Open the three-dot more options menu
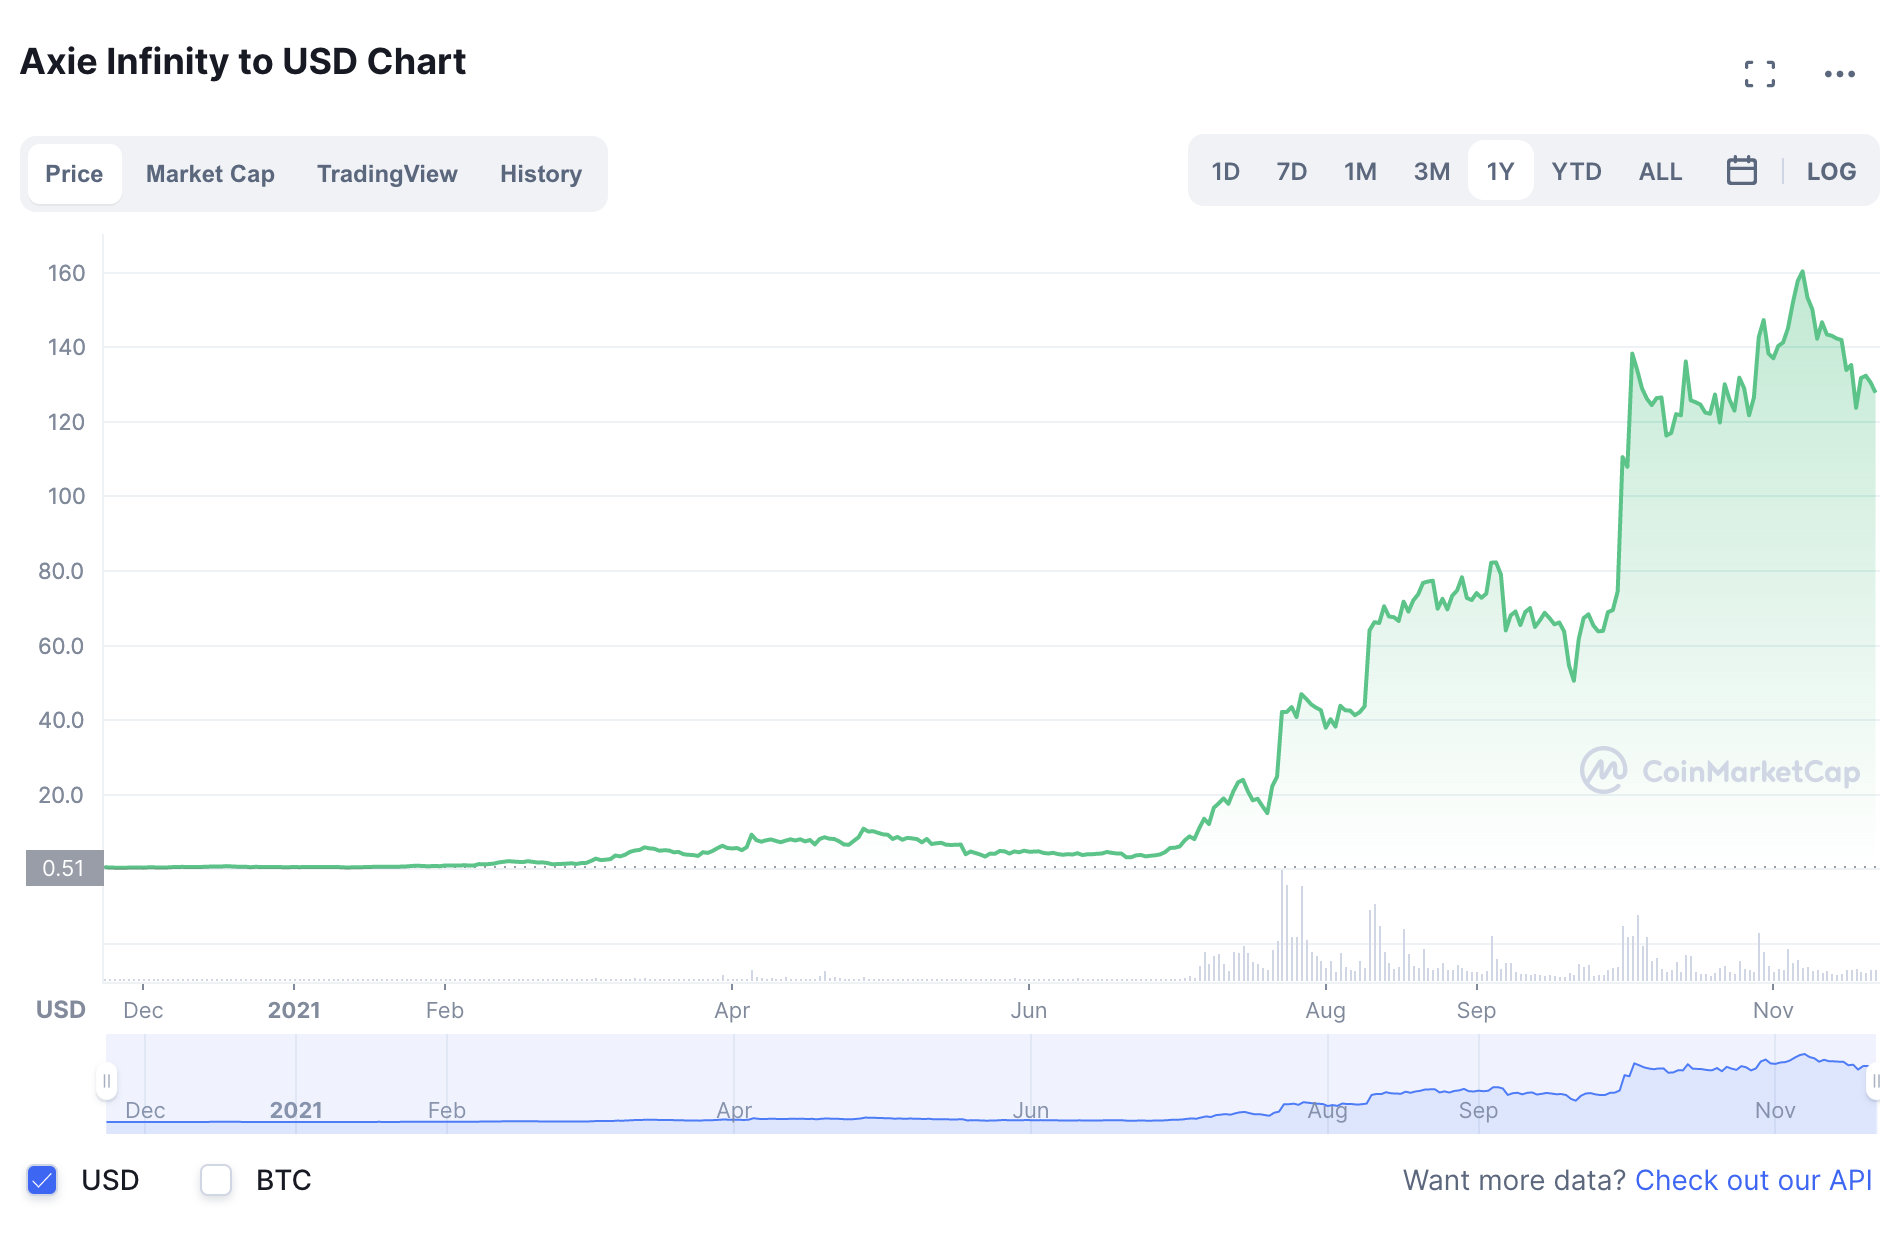 [x=1839, y=74]
